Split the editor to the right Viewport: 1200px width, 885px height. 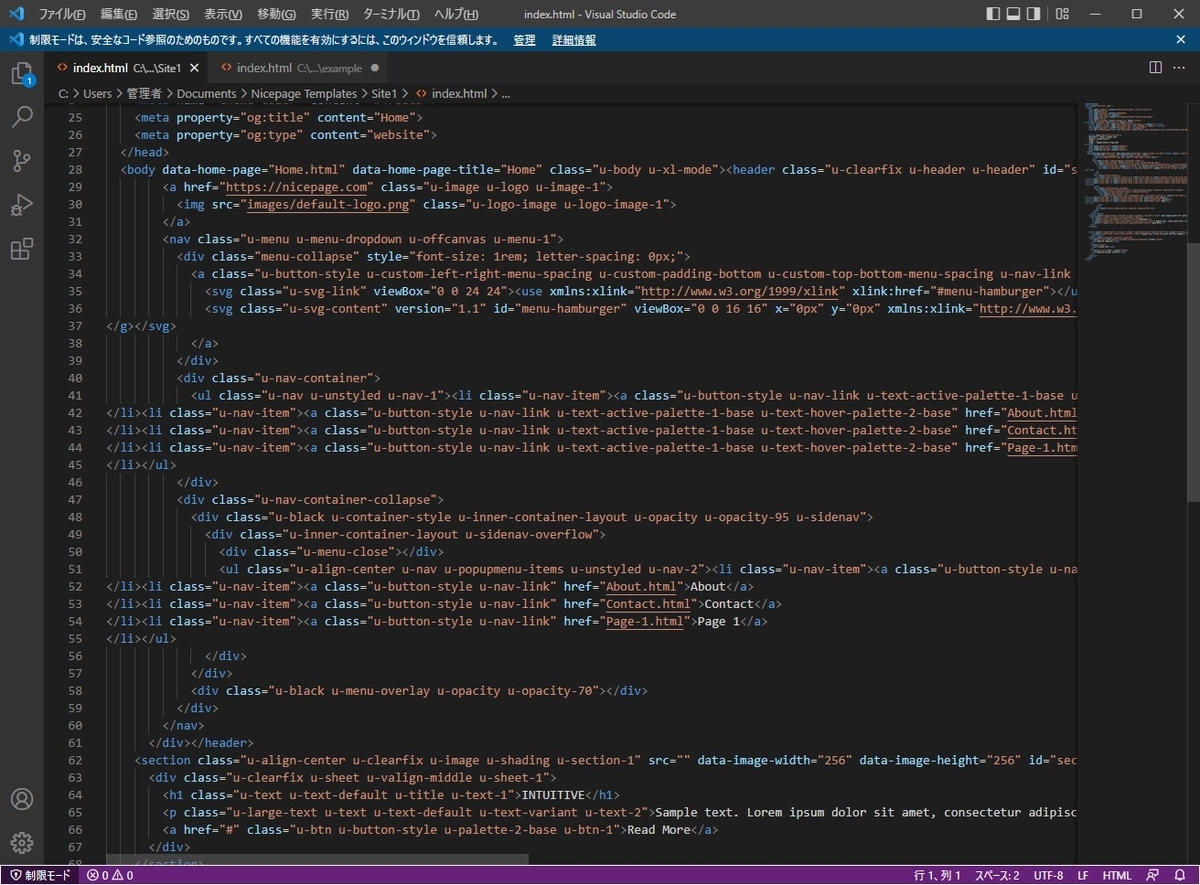coord(1155,68)
